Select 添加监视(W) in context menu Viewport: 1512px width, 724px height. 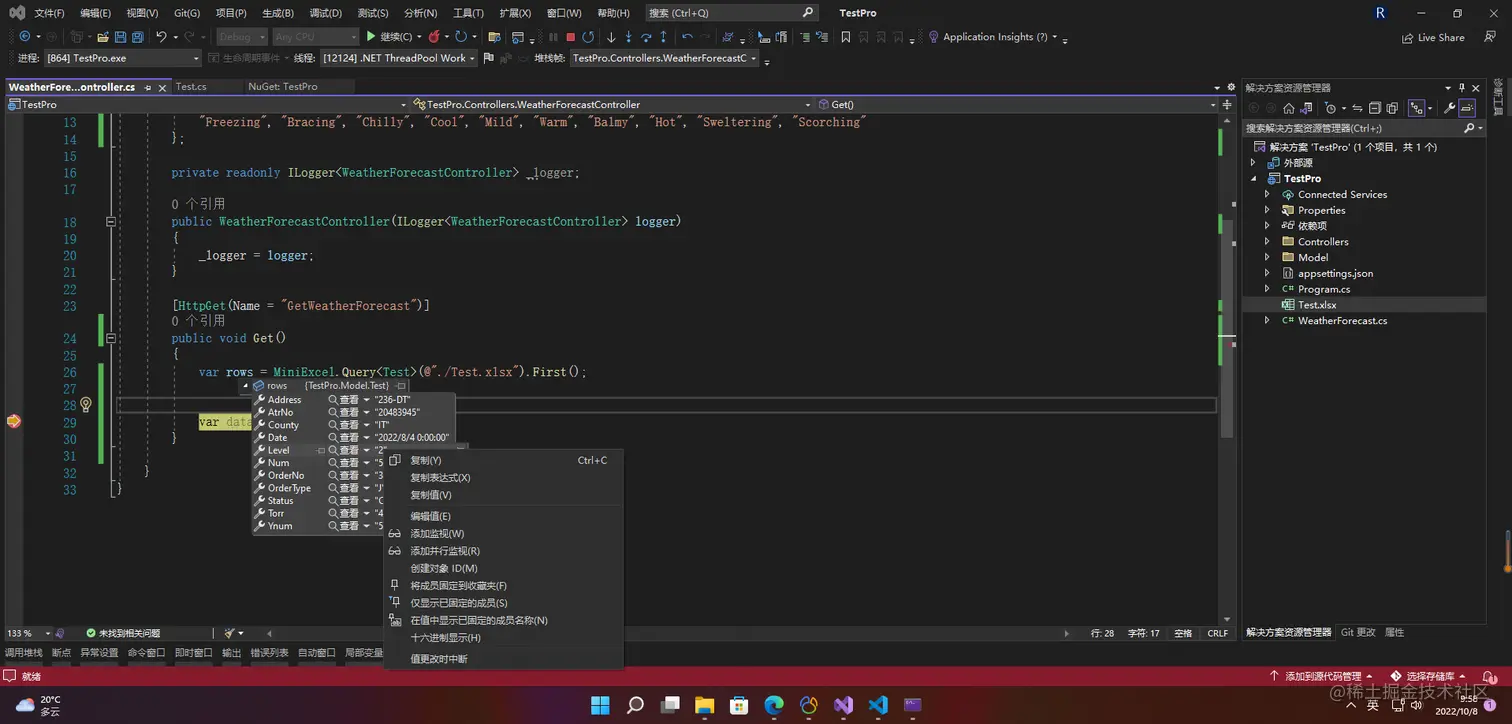tap(503, 533)
